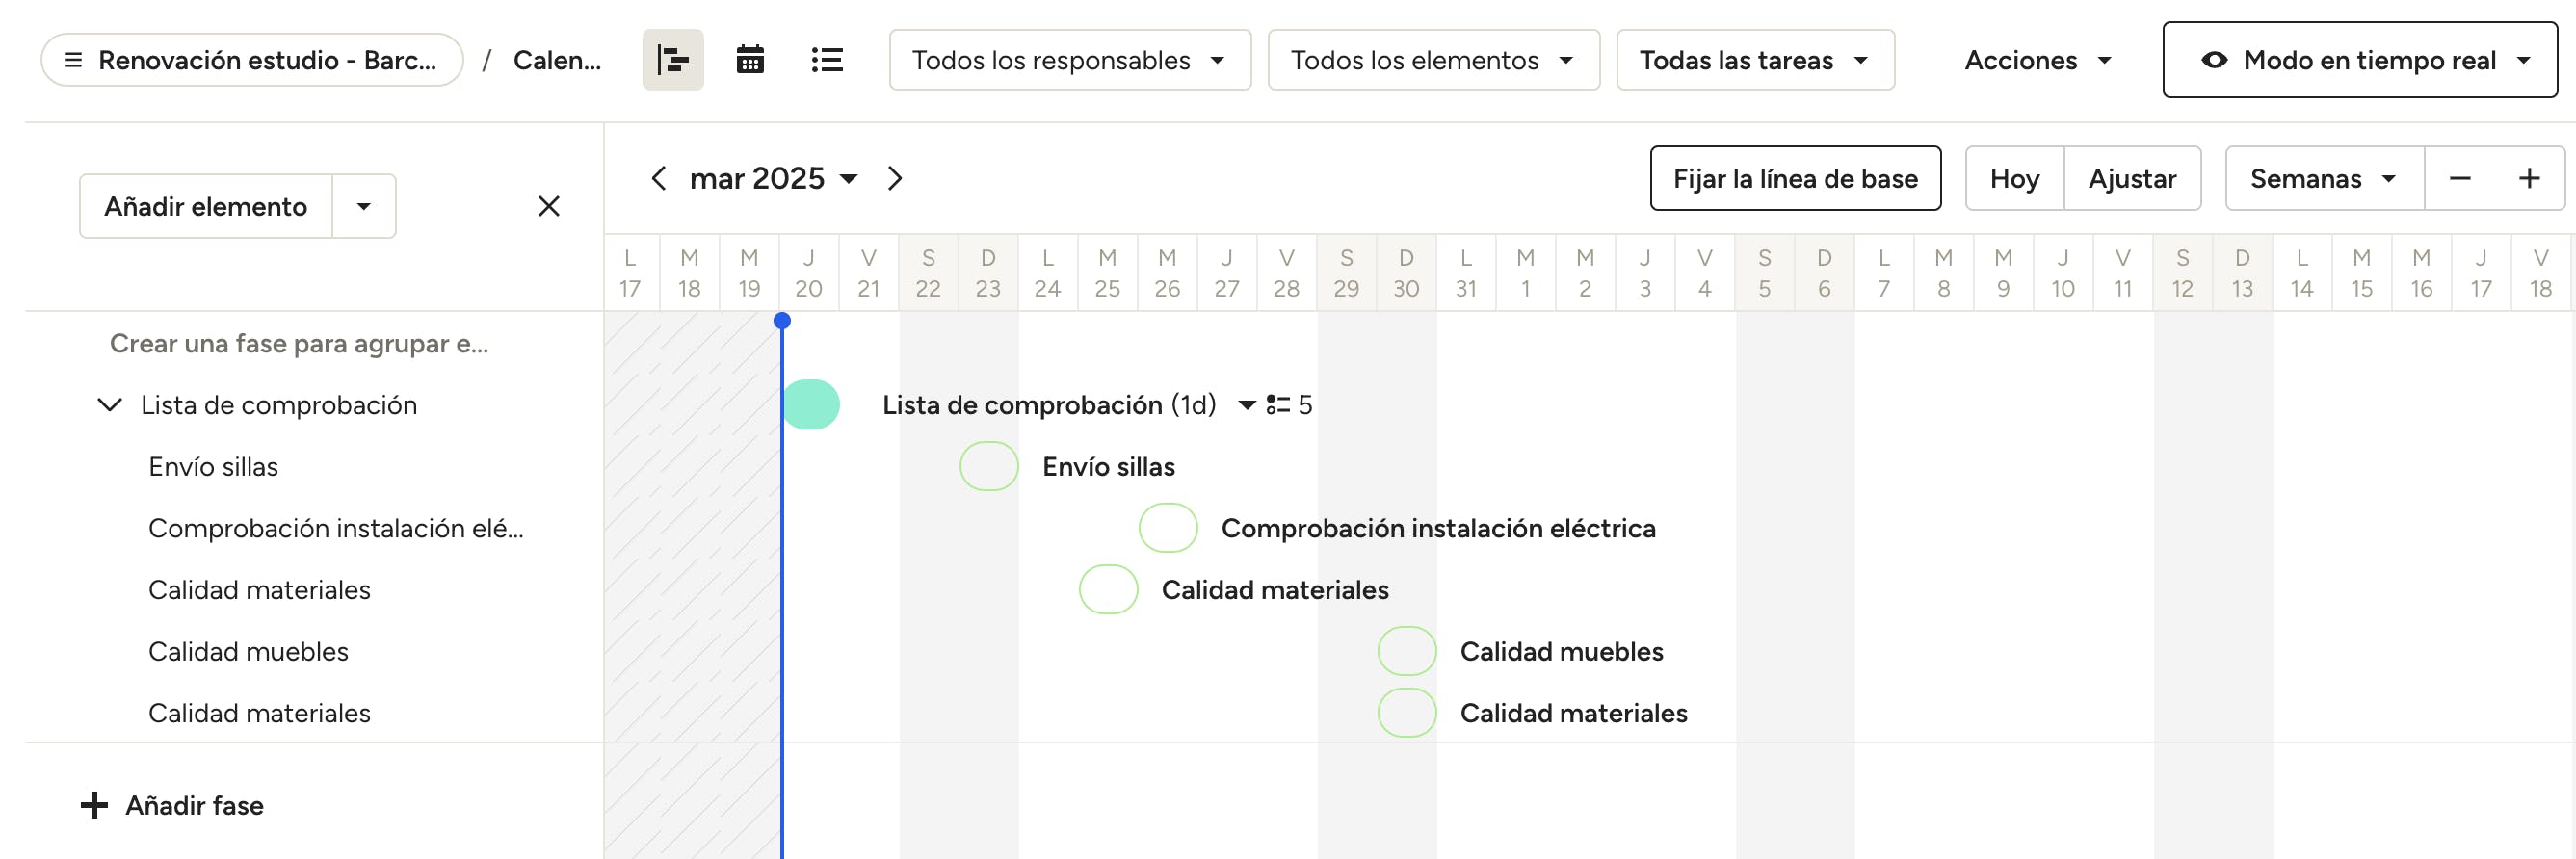Open the Acciones menu
Viewport: 2576px width, 859px height.
[2037, 60]
